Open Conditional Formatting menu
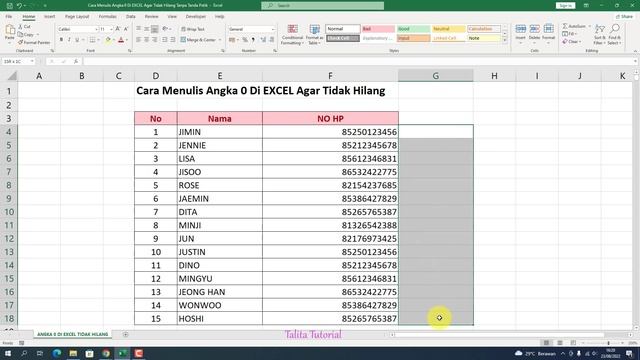 tap(292, 35)
